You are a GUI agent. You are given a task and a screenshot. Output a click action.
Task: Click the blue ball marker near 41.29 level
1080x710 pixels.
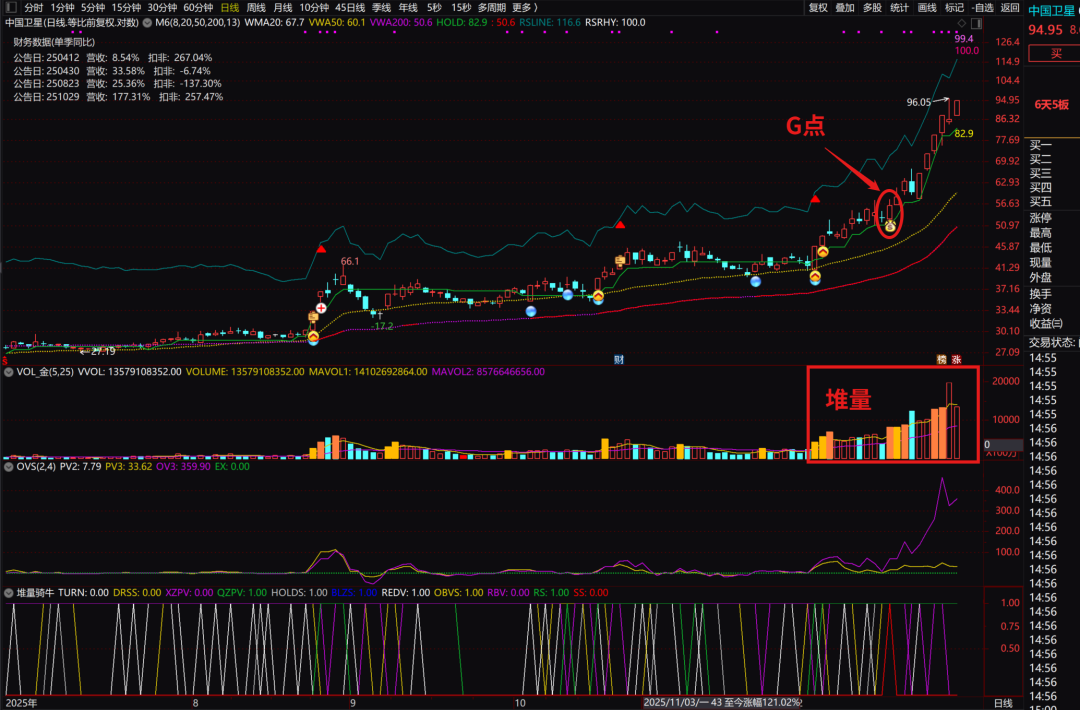[756, 281]
